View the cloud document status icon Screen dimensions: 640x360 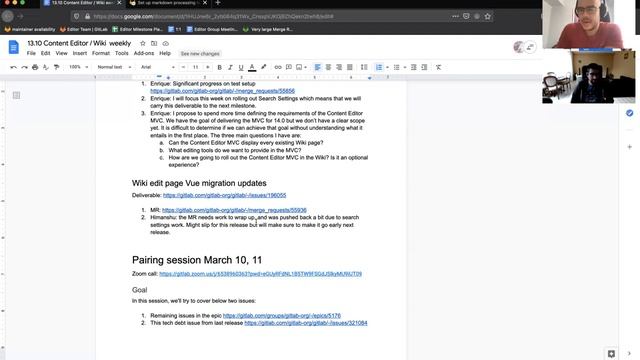165,43
